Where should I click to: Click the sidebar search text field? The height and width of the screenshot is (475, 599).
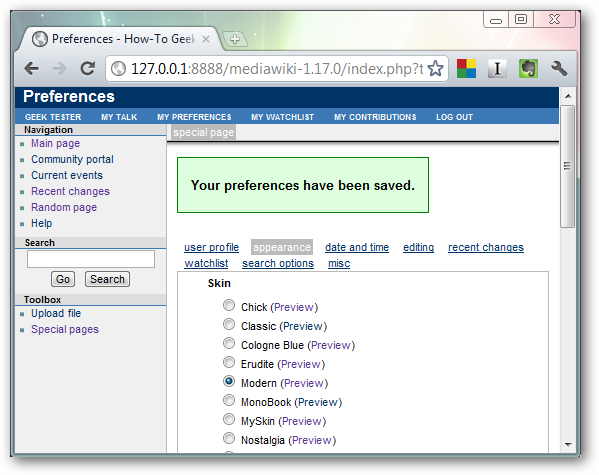tap(91, 259)
